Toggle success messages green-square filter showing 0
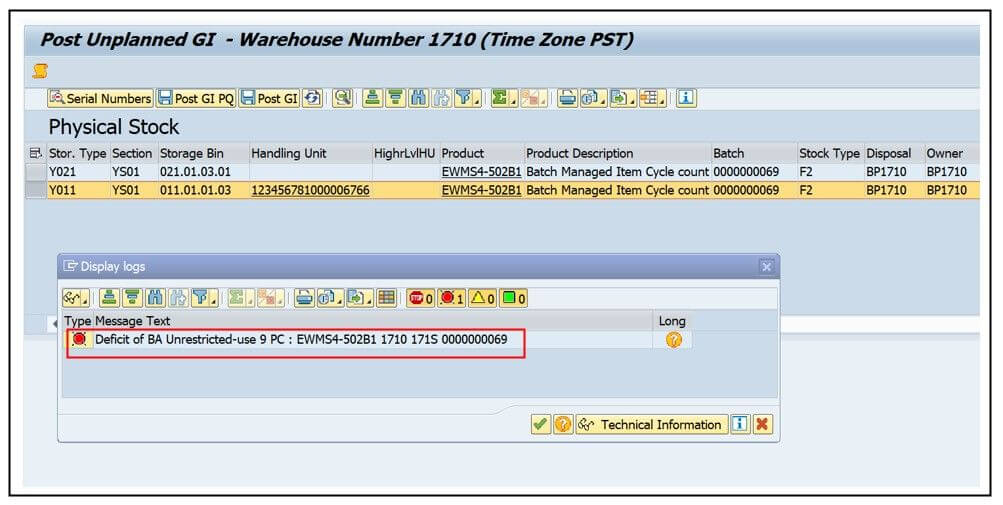Viewport: 1003px width, 505px height. [513, 298]
